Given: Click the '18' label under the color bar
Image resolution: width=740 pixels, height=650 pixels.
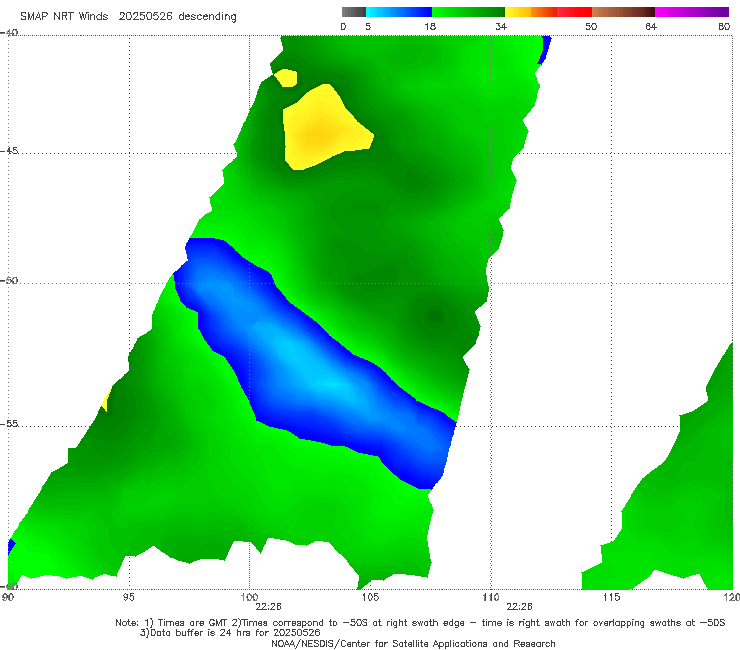Looking at the screenshot, I should [430, 27].
